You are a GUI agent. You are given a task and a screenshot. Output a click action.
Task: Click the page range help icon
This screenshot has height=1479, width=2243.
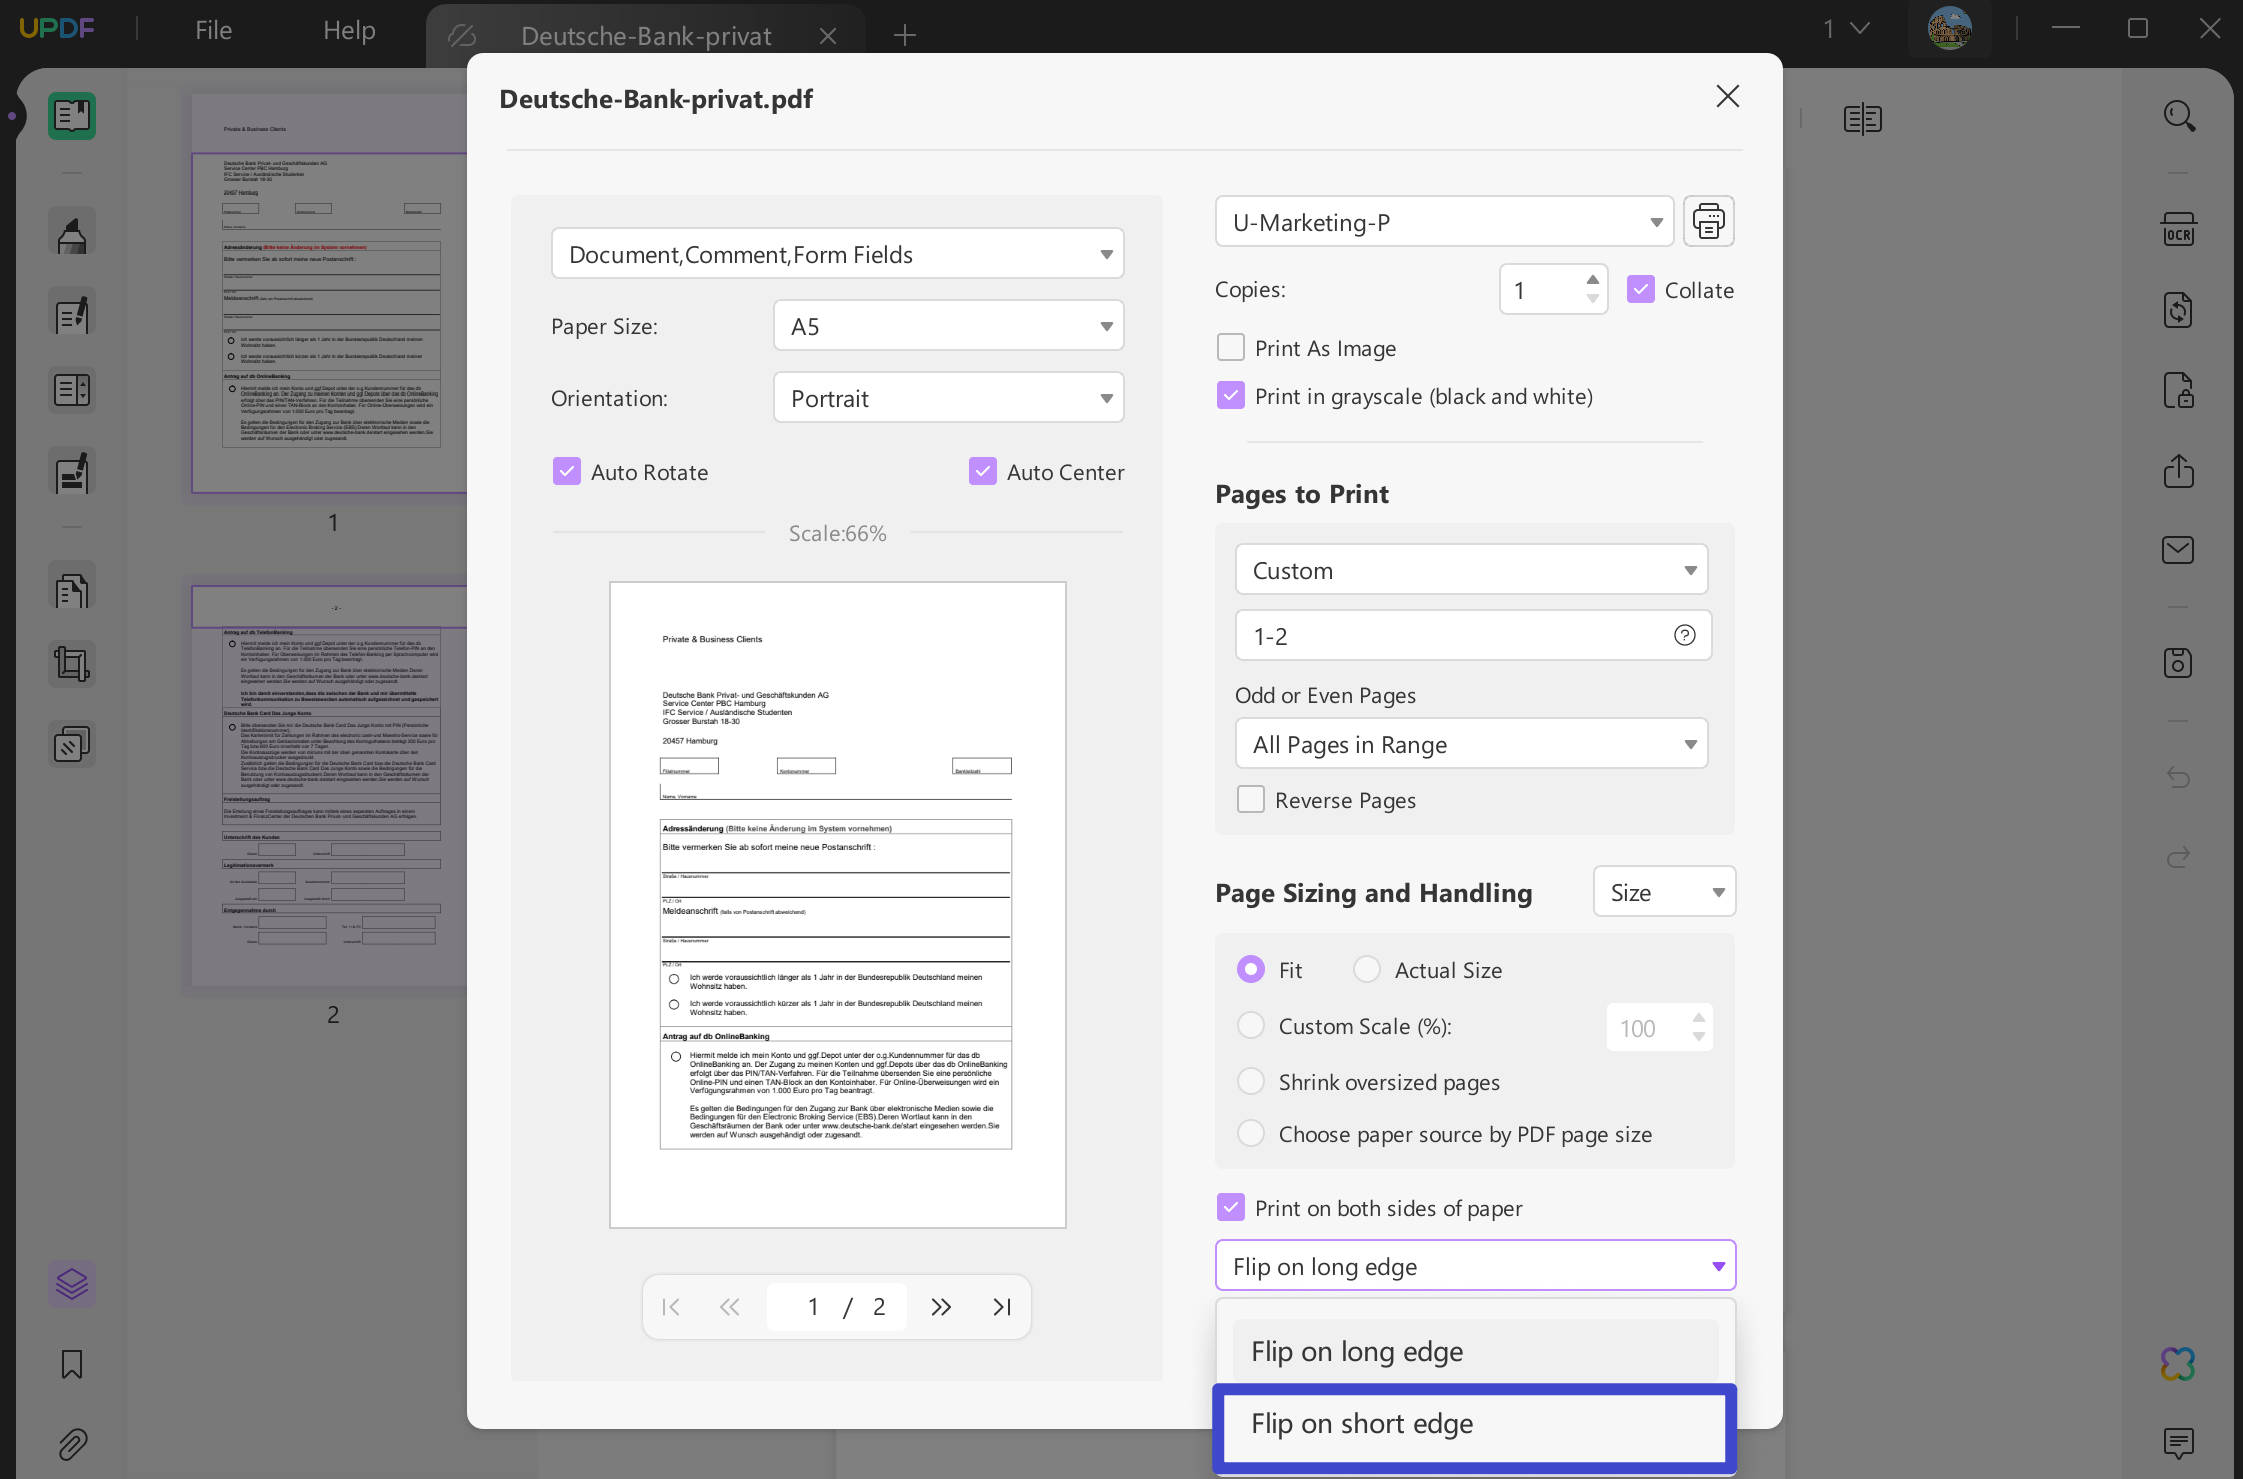tap(1684, 636)
